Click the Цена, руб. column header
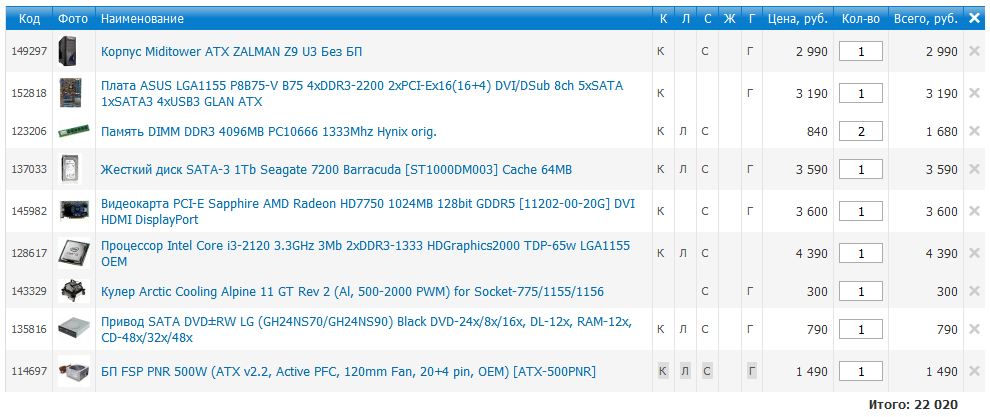This screenshot has width=990, height=417. [x=796, y=18]
